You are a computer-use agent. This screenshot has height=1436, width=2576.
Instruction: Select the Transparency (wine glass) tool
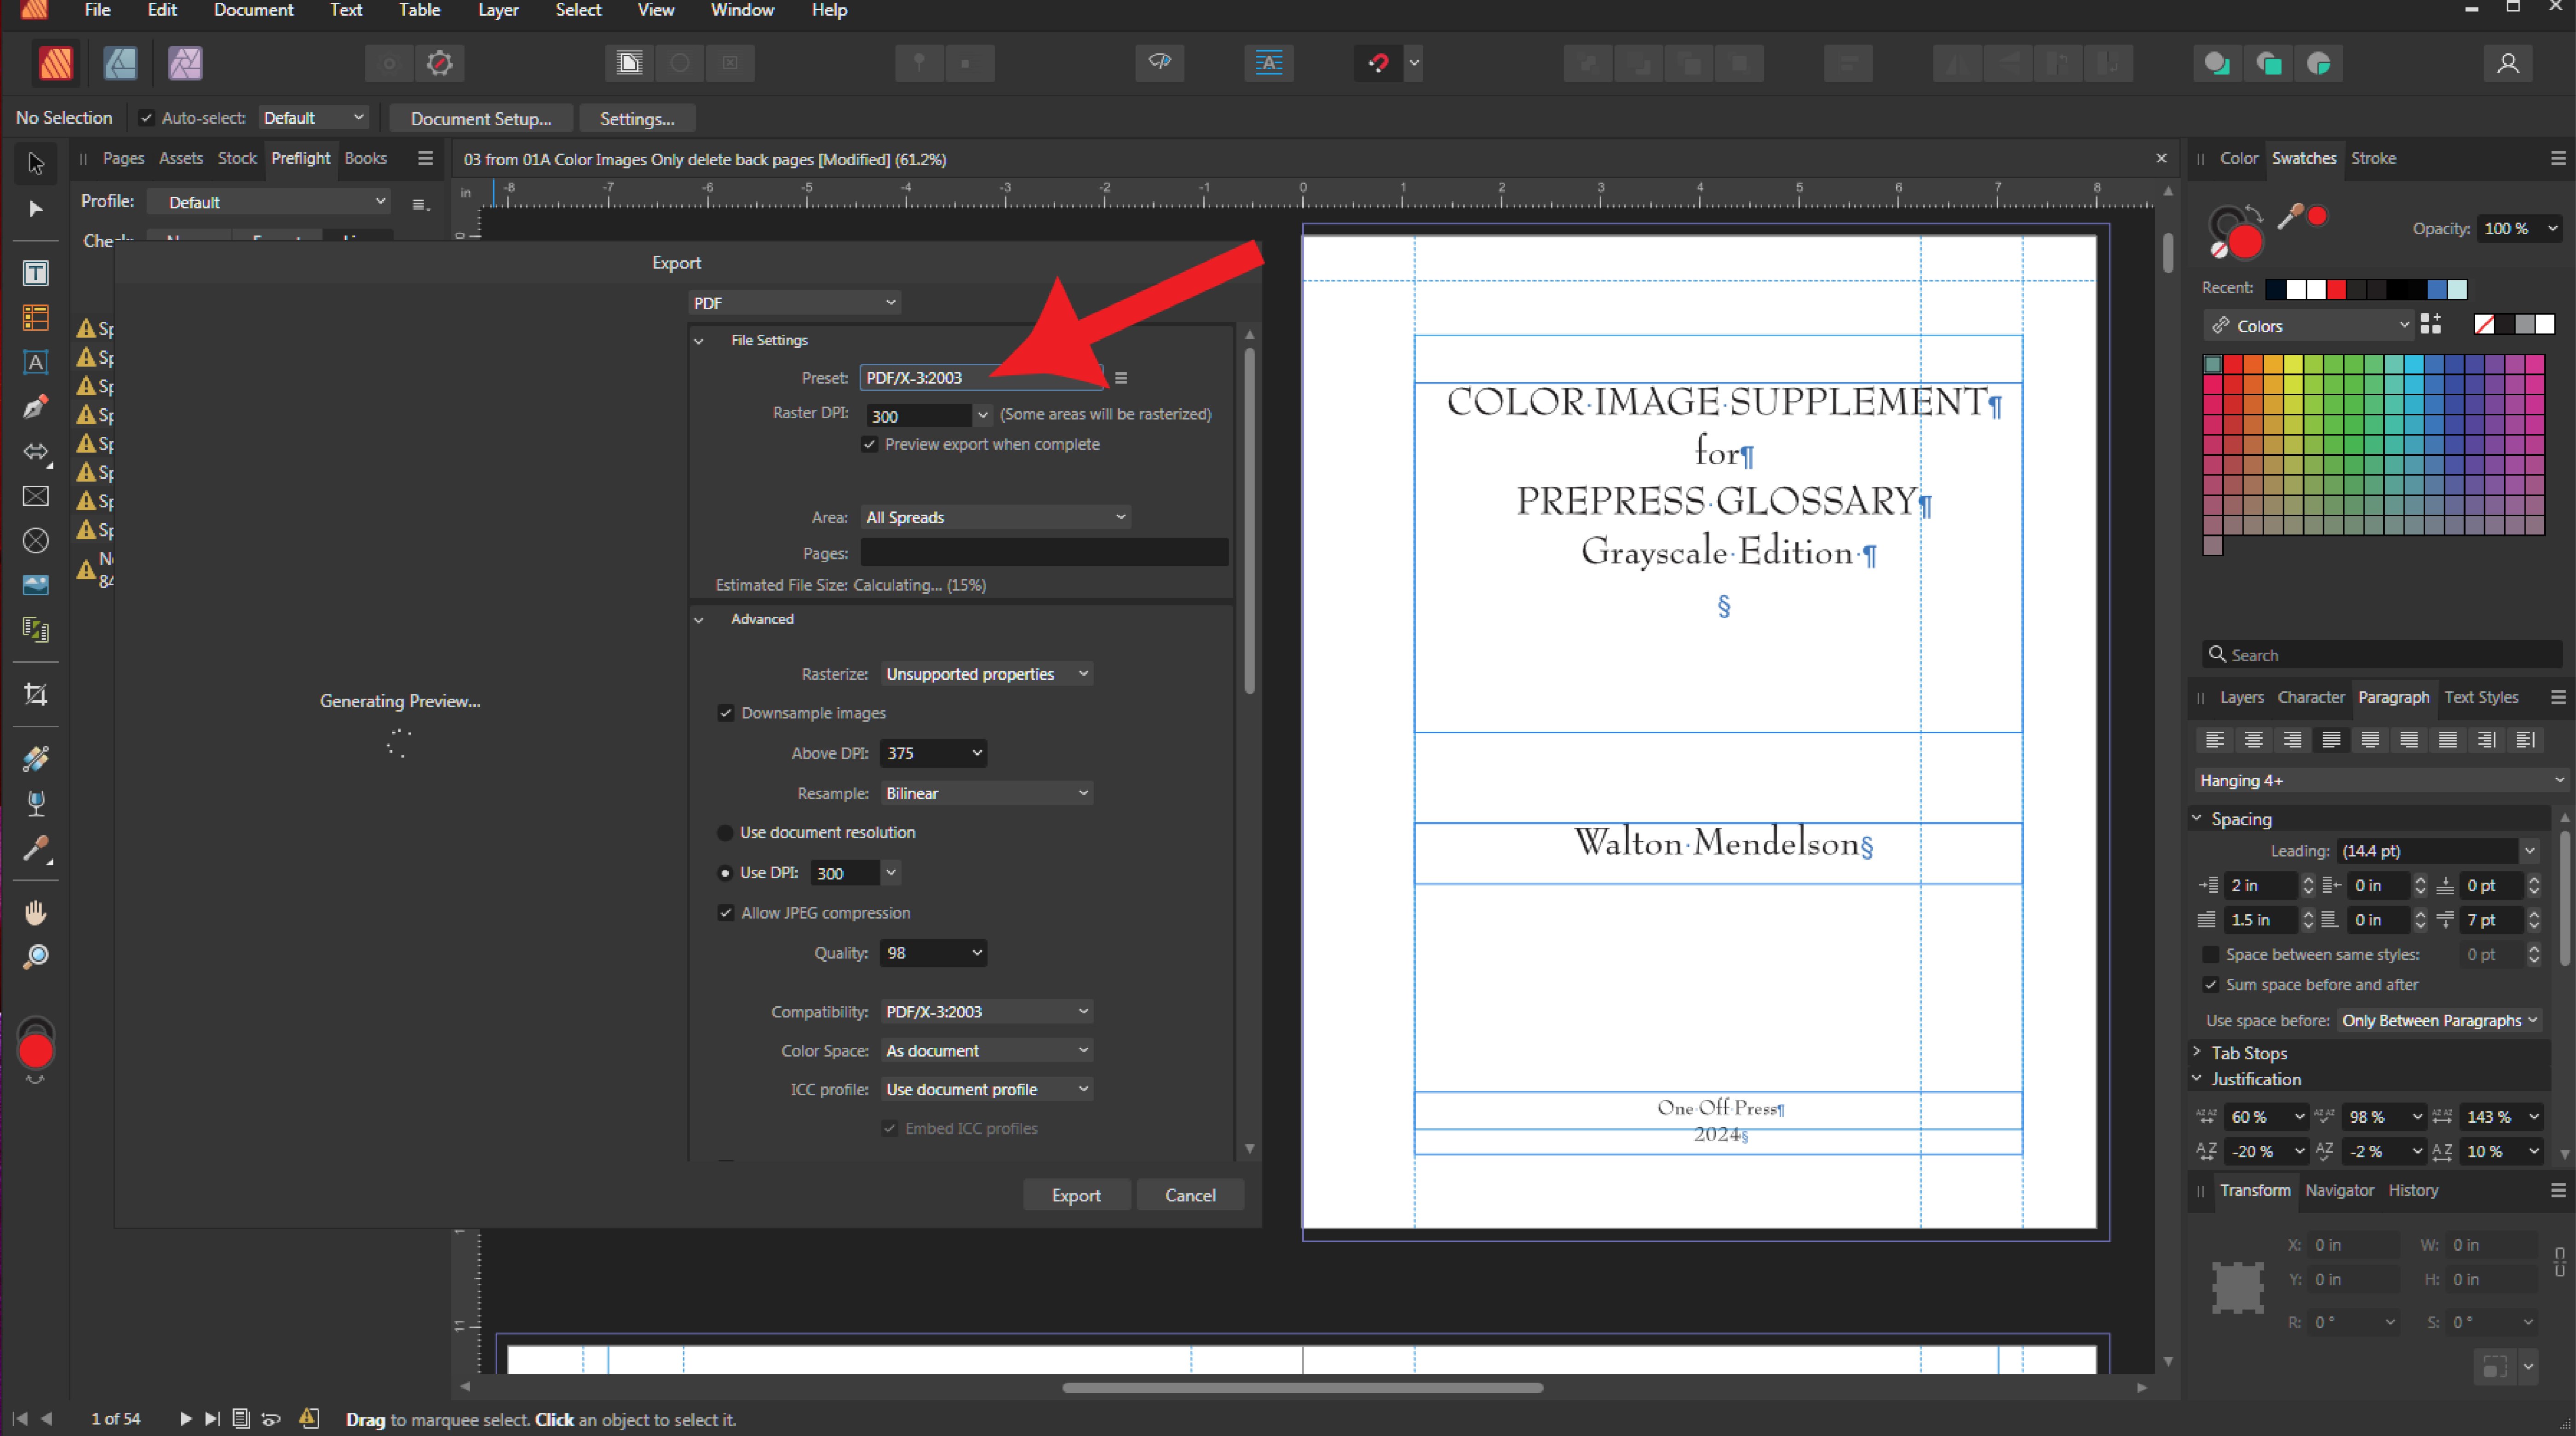click(x=36, y=803)
